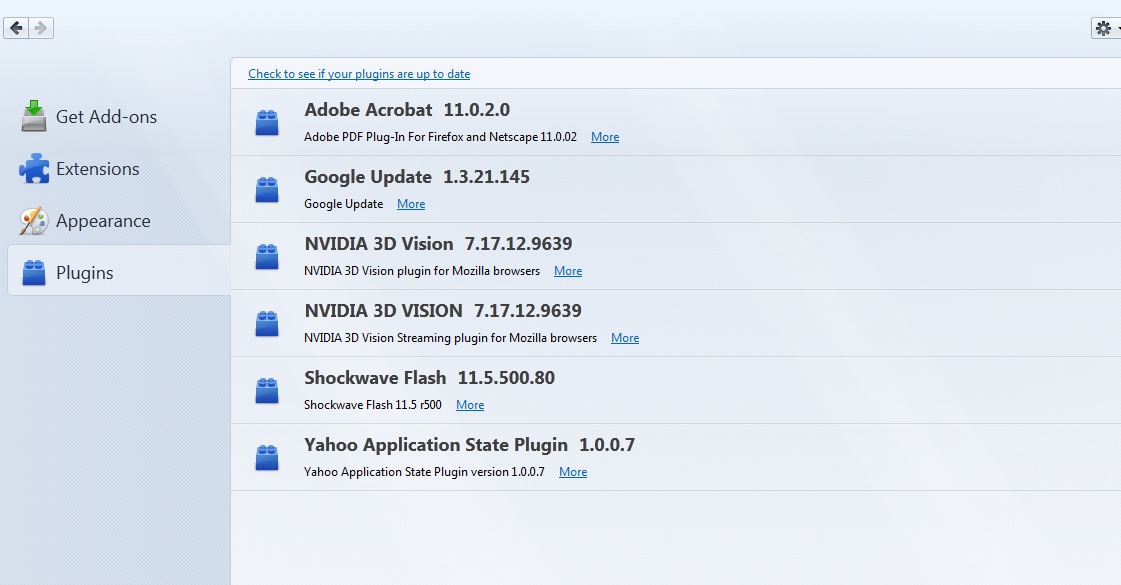Open More for Yahoo Application State Plugin
The image size is (1121, 585).
point(573,472)
